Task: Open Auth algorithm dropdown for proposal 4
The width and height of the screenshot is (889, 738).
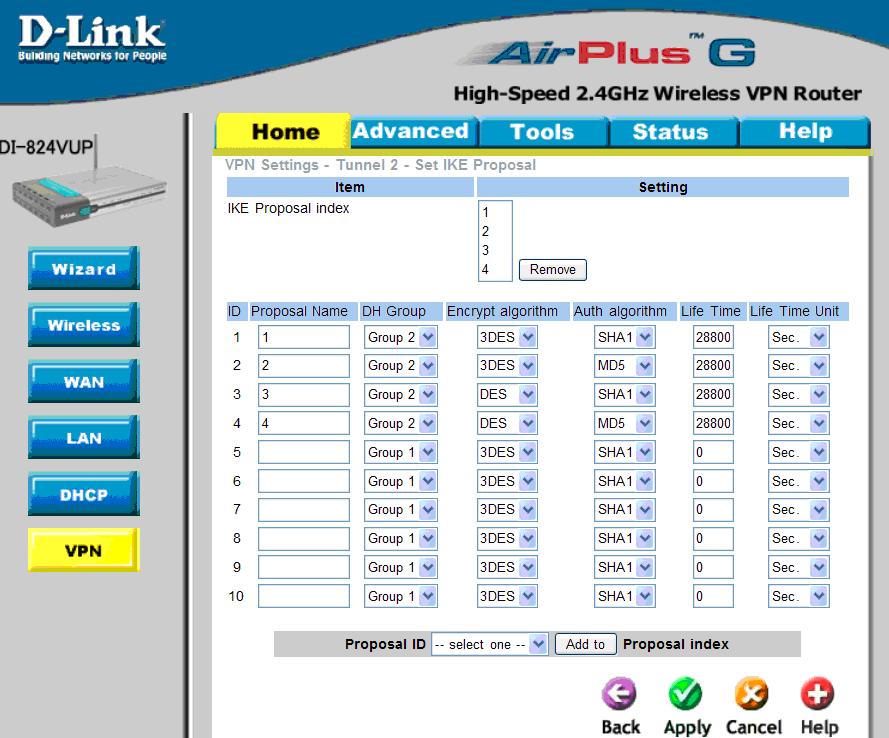Action: click(x=624, y=423)
